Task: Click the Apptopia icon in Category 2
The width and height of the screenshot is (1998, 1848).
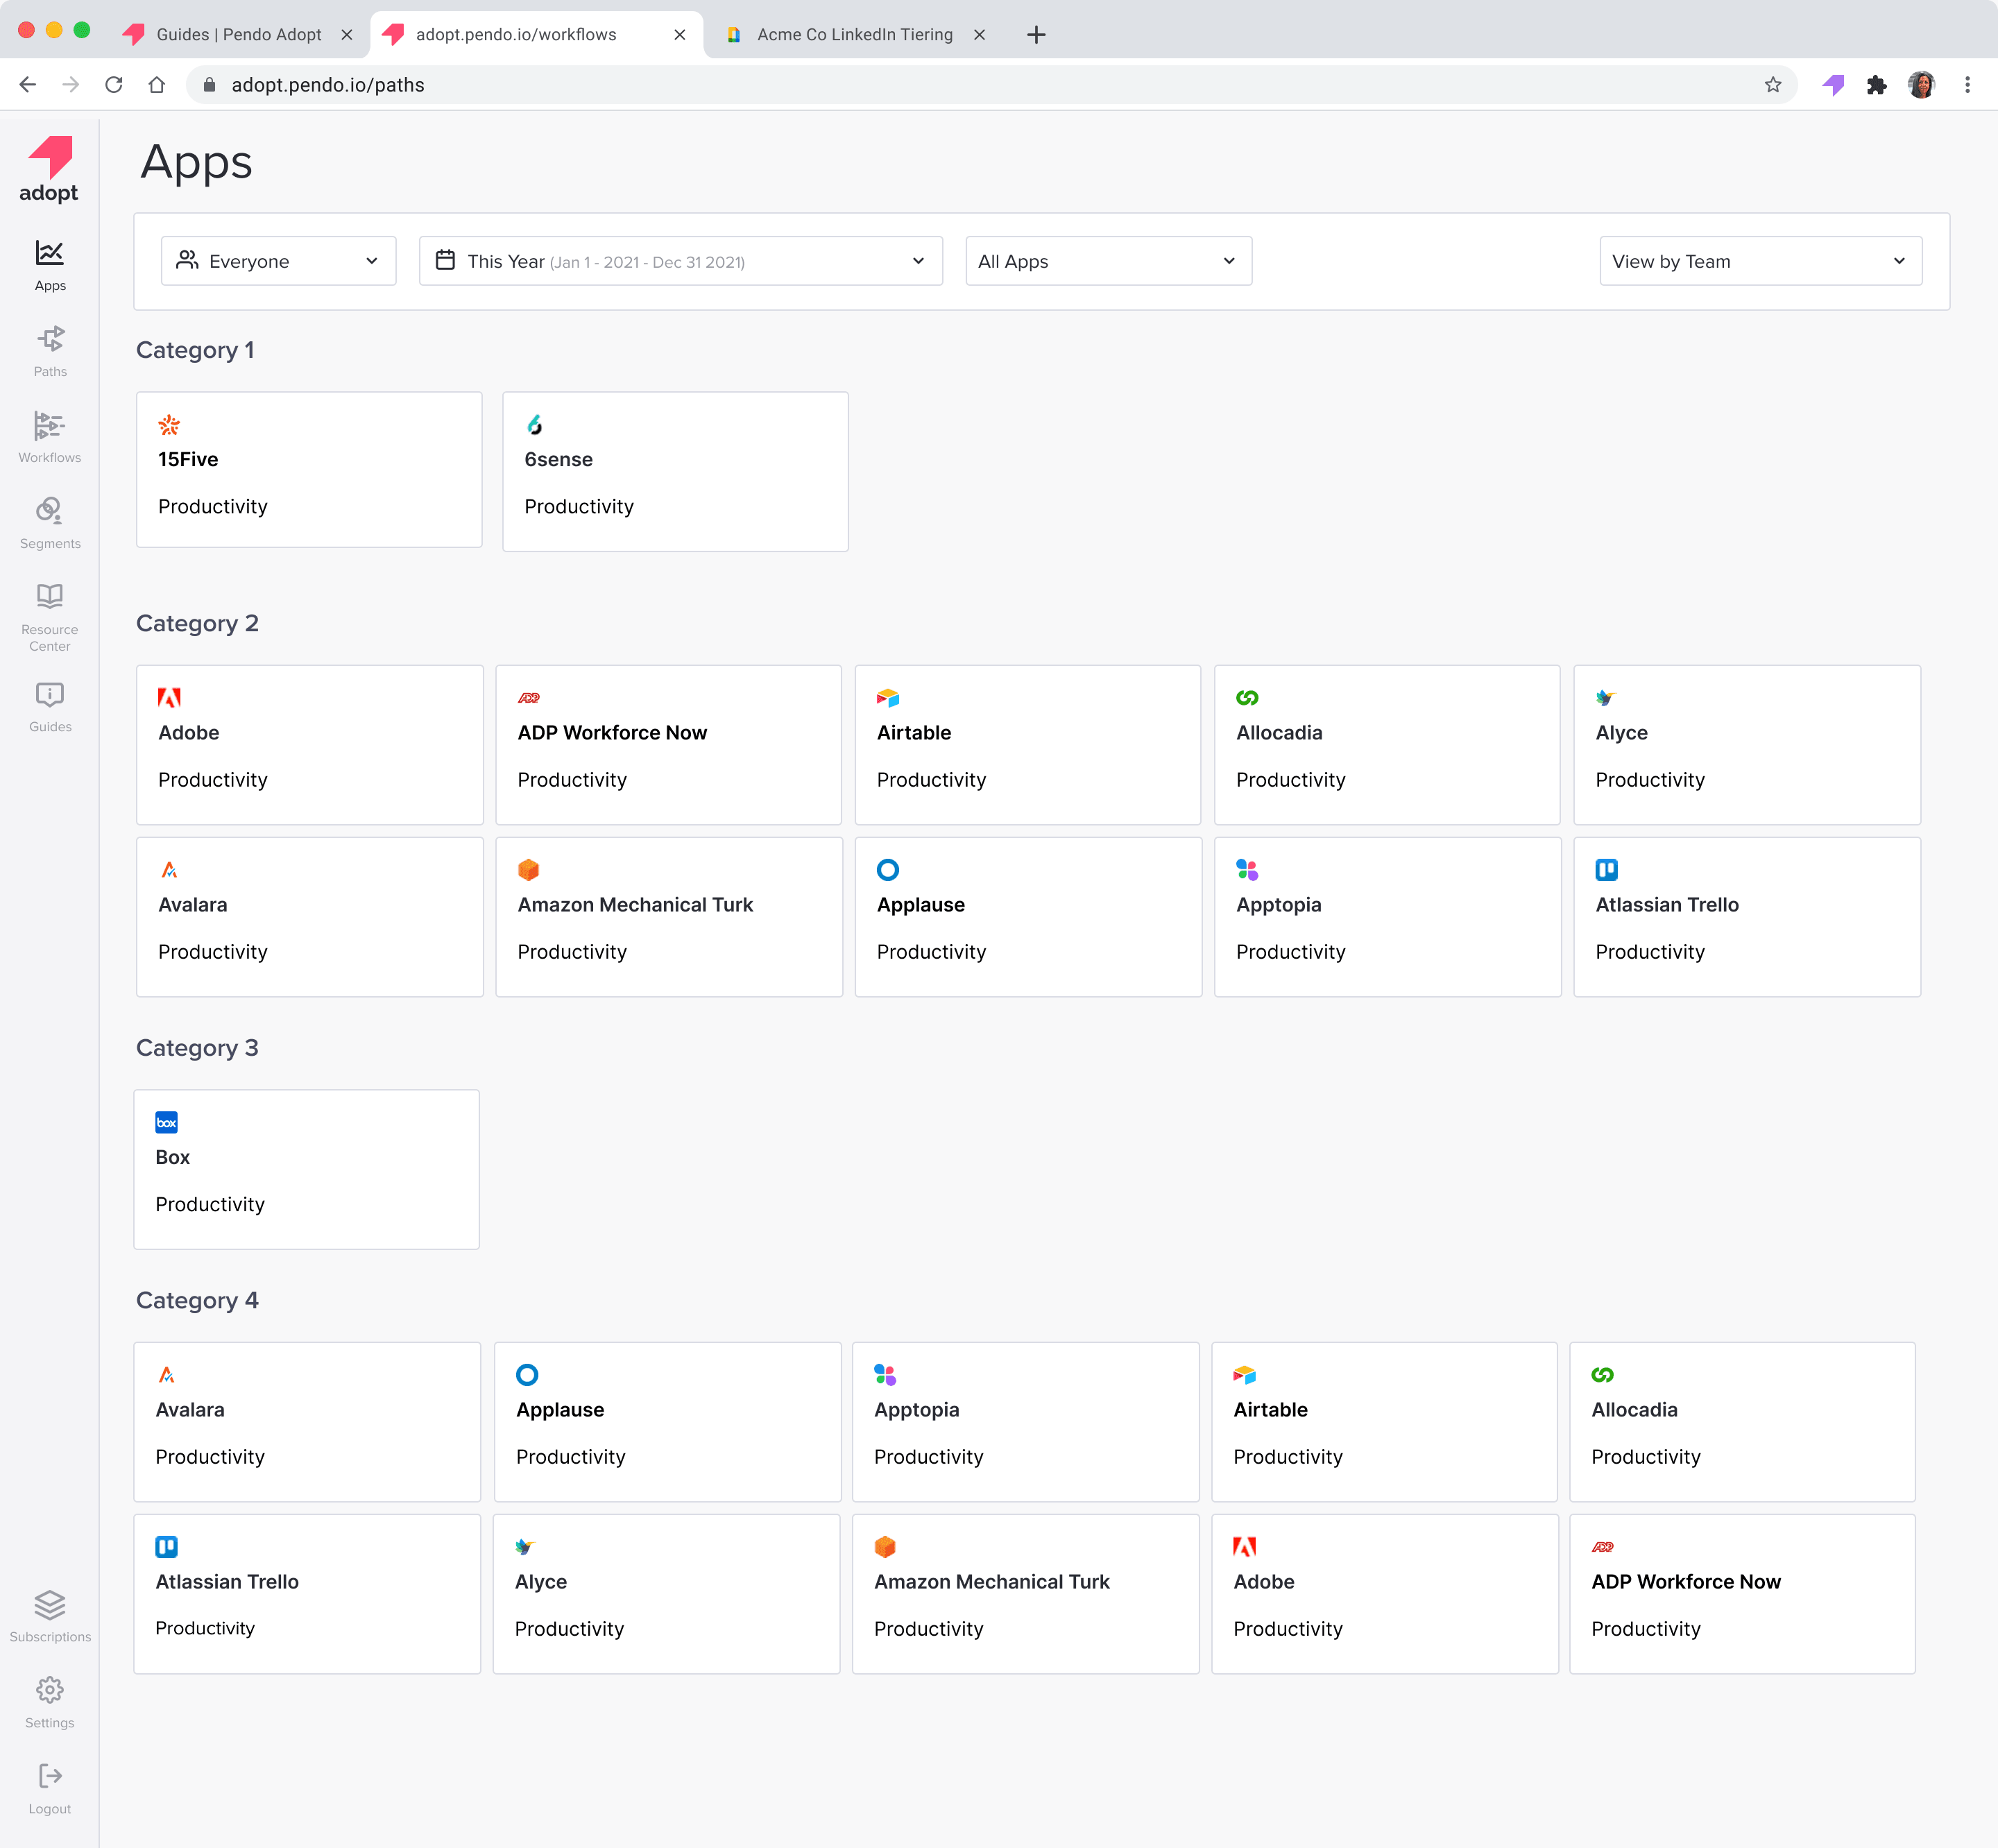Action: point(1247,870)
